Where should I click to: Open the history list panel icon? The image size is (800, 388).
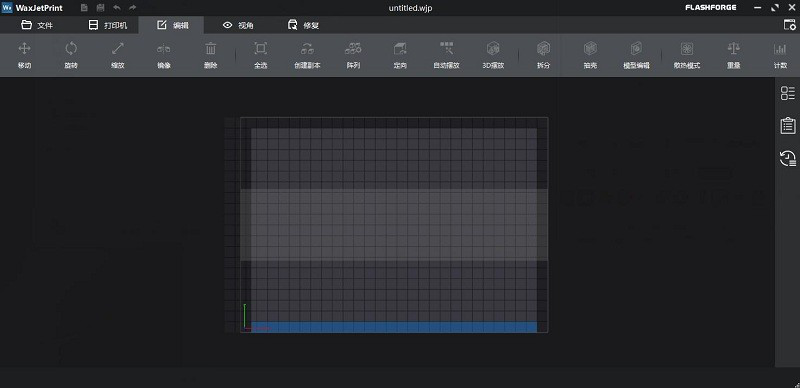tap(788, 158)
